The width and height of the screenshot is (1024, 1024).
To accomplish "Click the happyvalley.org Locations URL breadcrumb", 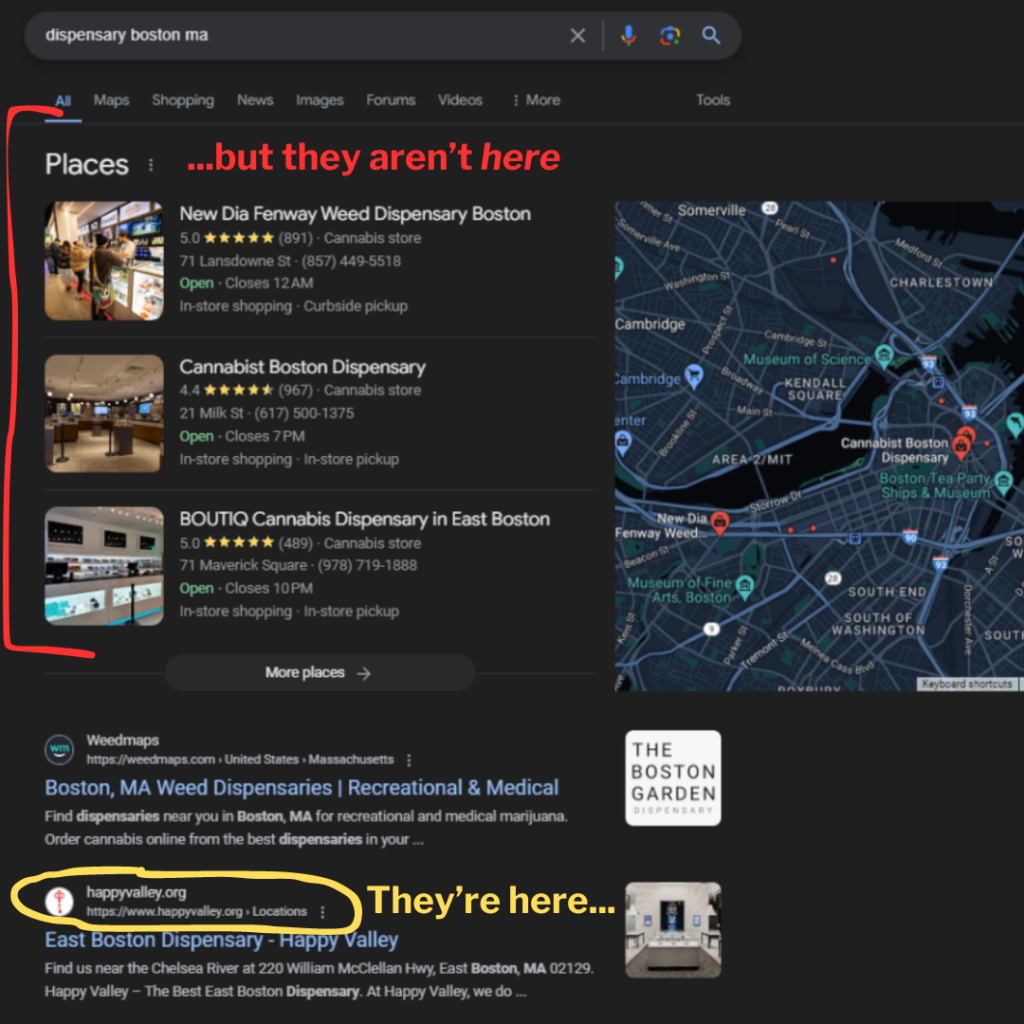I will tap(197, 912).
